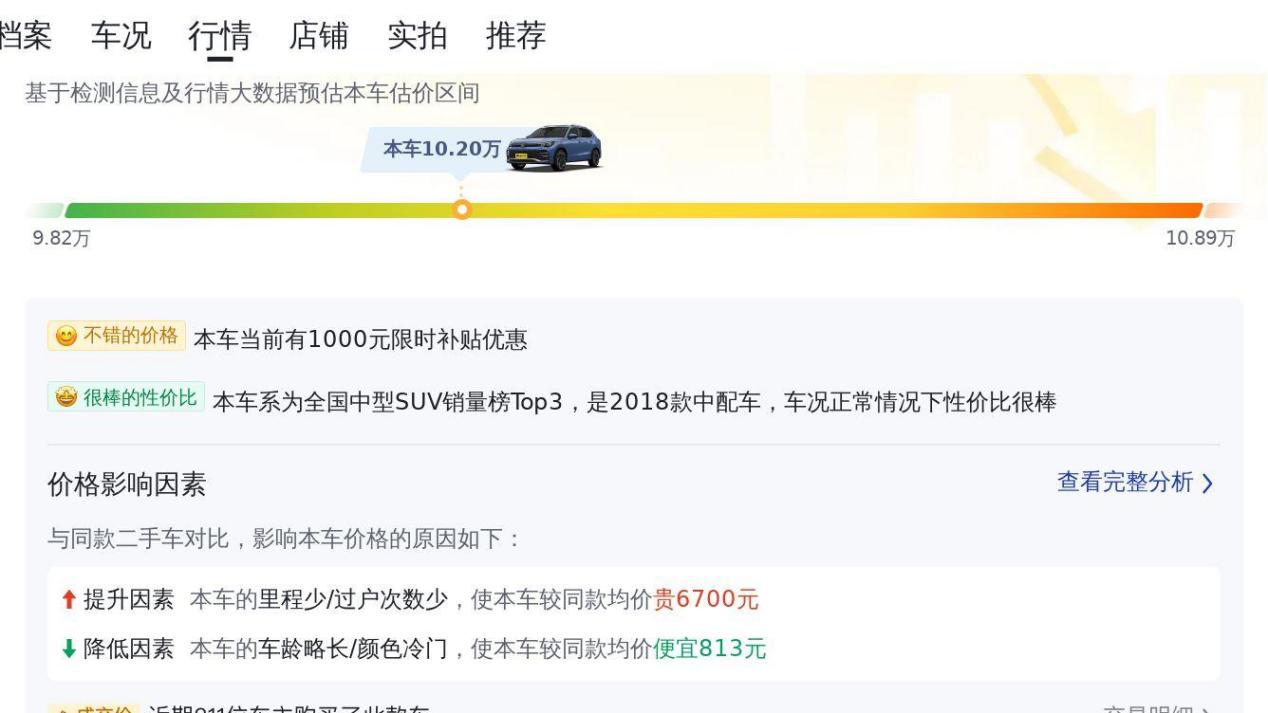This screenshot has height=713, width=1268.
Task: Go to the 店铺 tab
Action: (318, 36)
